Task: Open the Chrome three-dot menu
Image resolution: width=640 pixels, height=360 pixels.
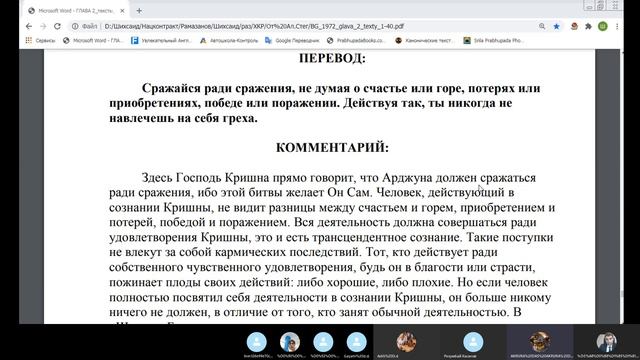Action: [x=617, y=26]
